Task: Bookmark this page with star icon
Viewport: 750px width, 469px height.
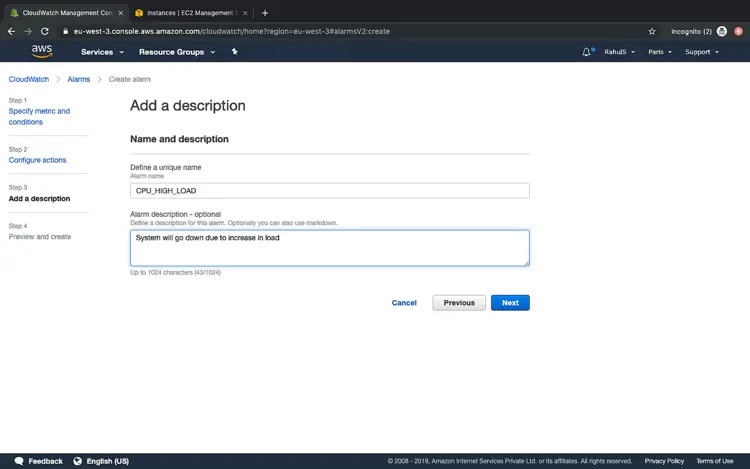Action: (652, 31)
